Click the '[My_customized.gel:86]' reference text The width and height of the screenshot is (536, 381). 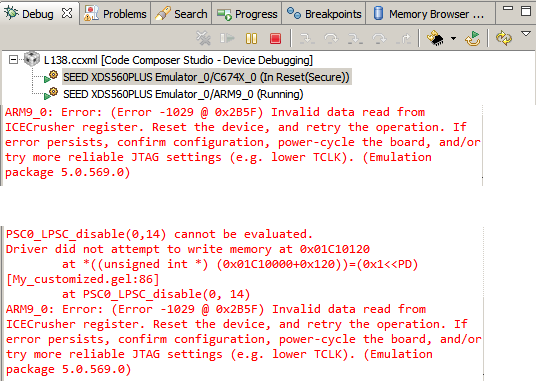(x=83, y=279)
